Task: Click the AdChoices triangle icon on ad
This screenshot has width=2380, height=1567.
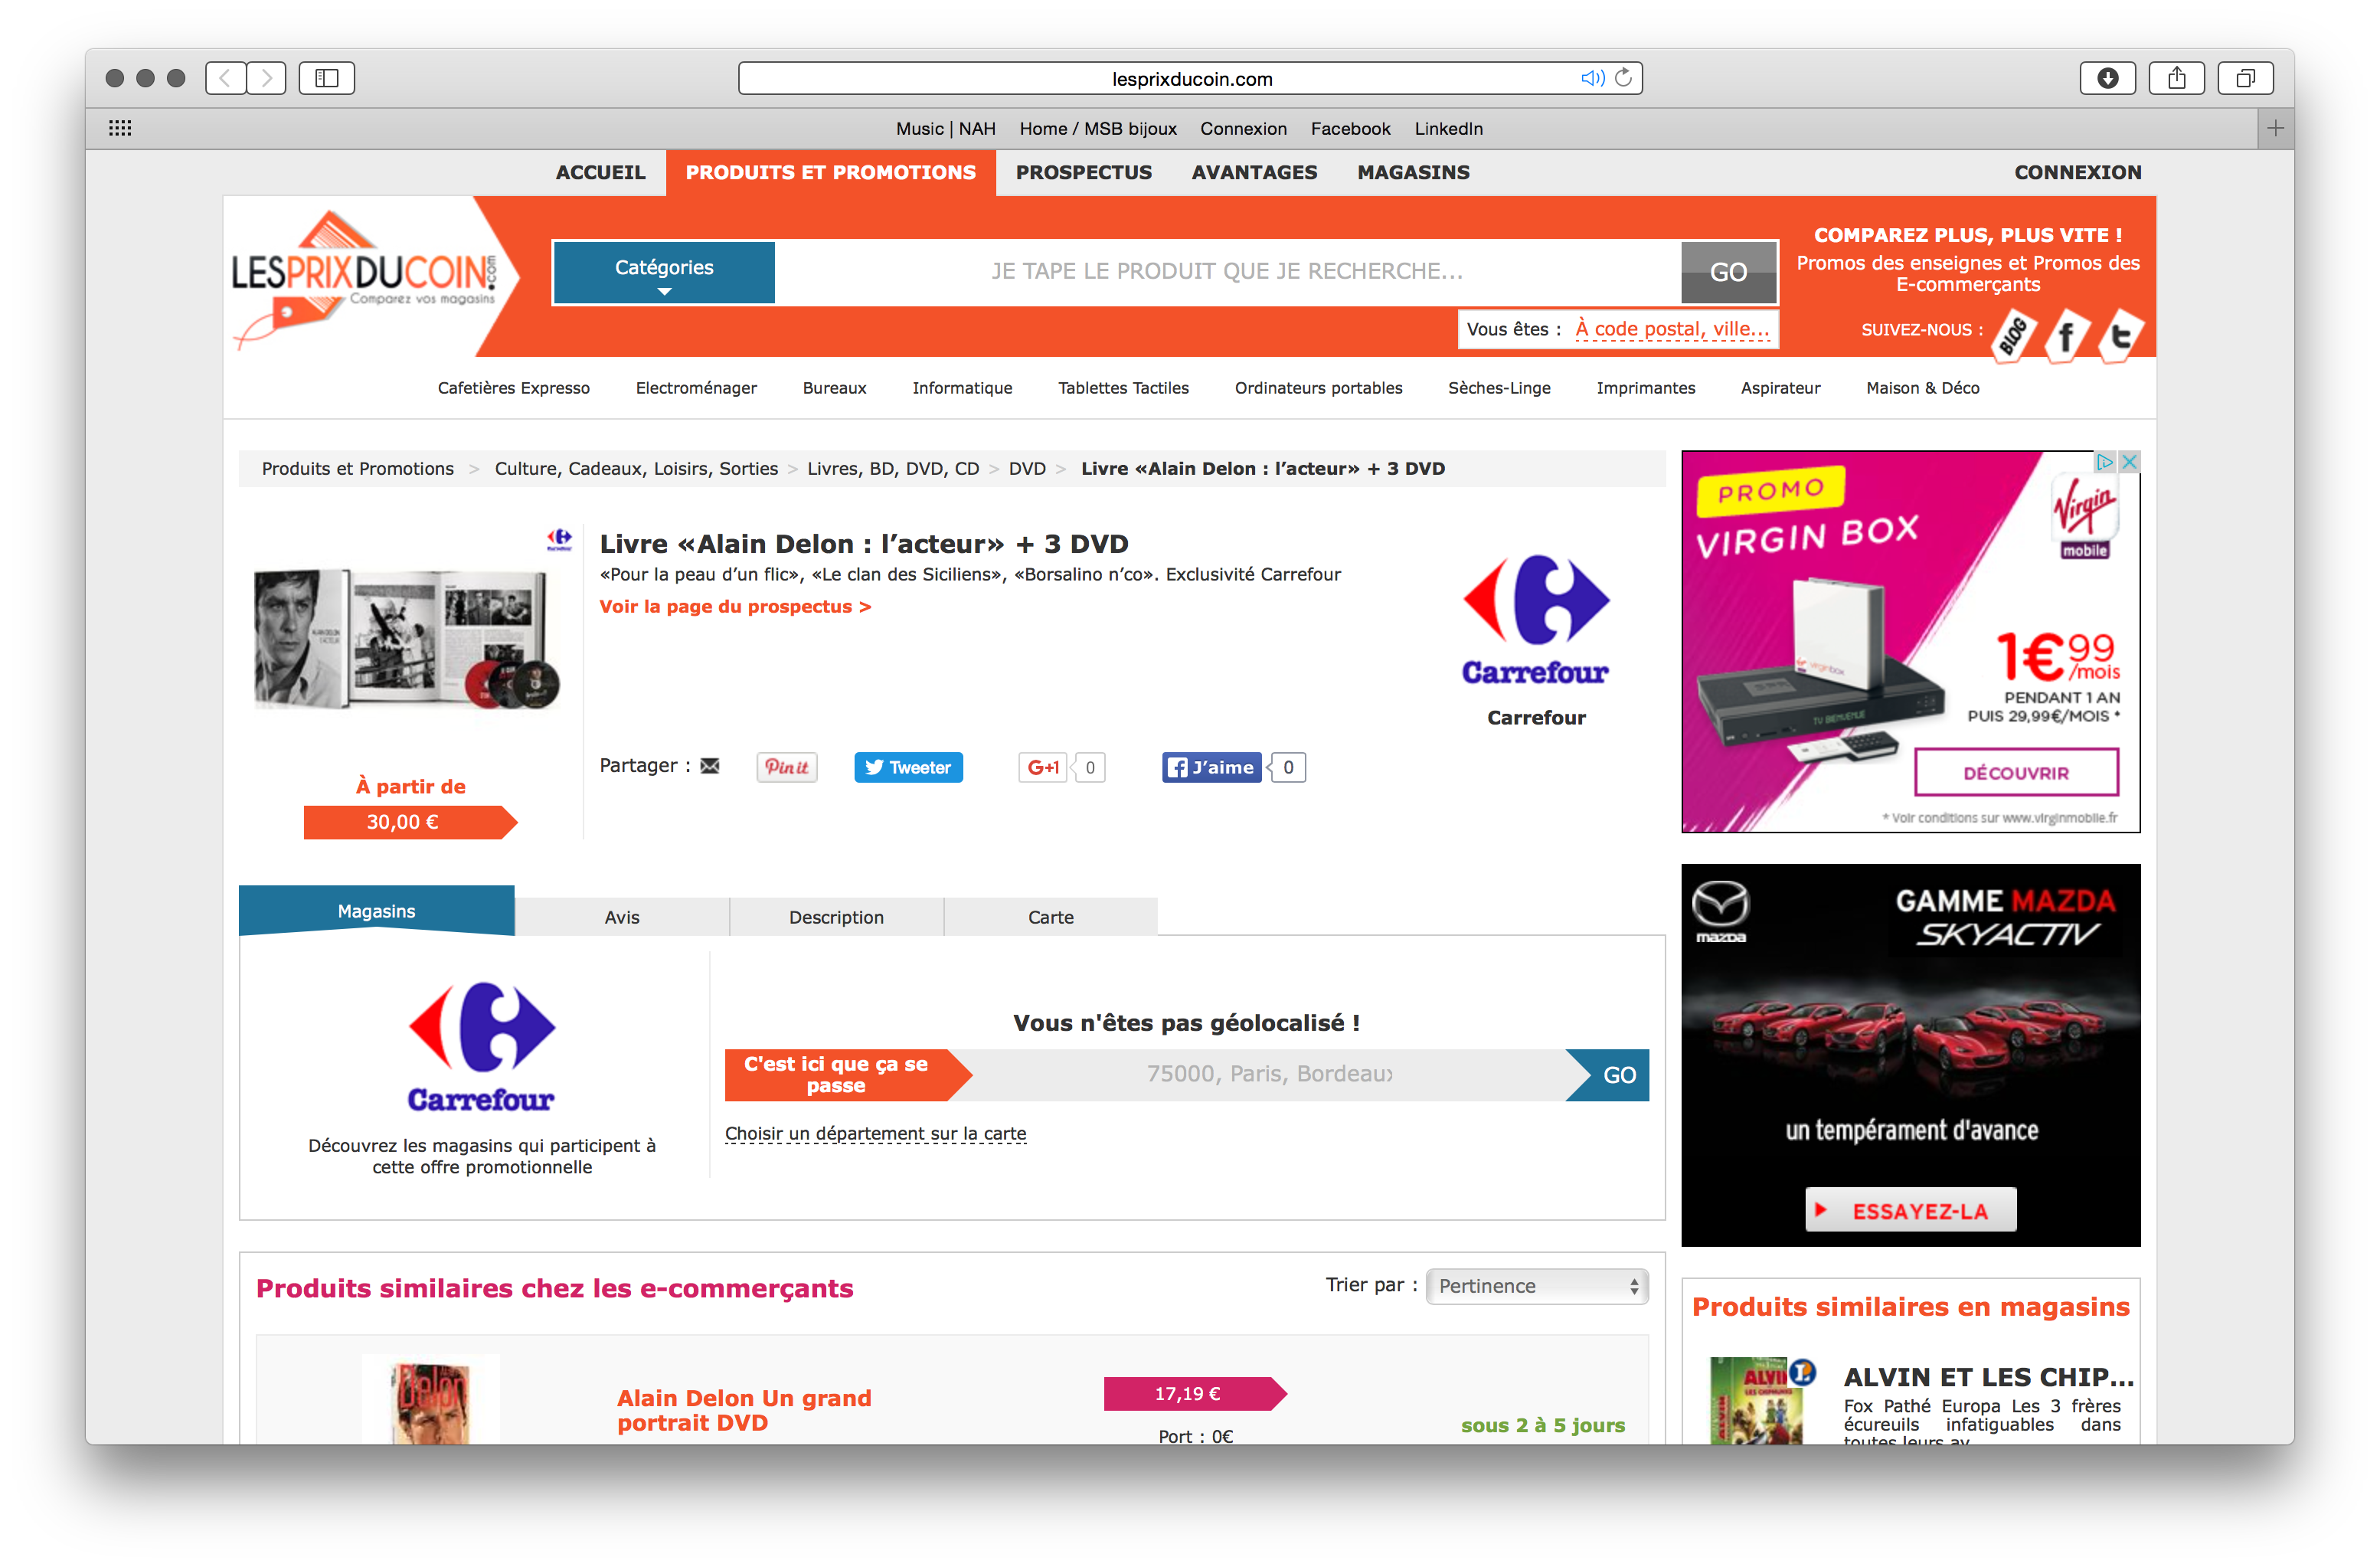Action: tap(2105, 462)
